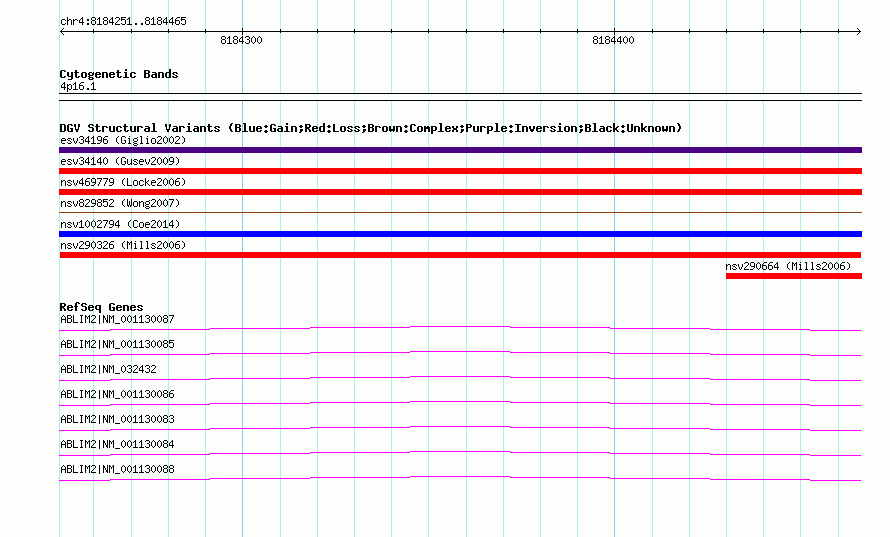Open esv34196 (Giglio2002) variant label
The image size is (890, 537).
tap(123, 140)
